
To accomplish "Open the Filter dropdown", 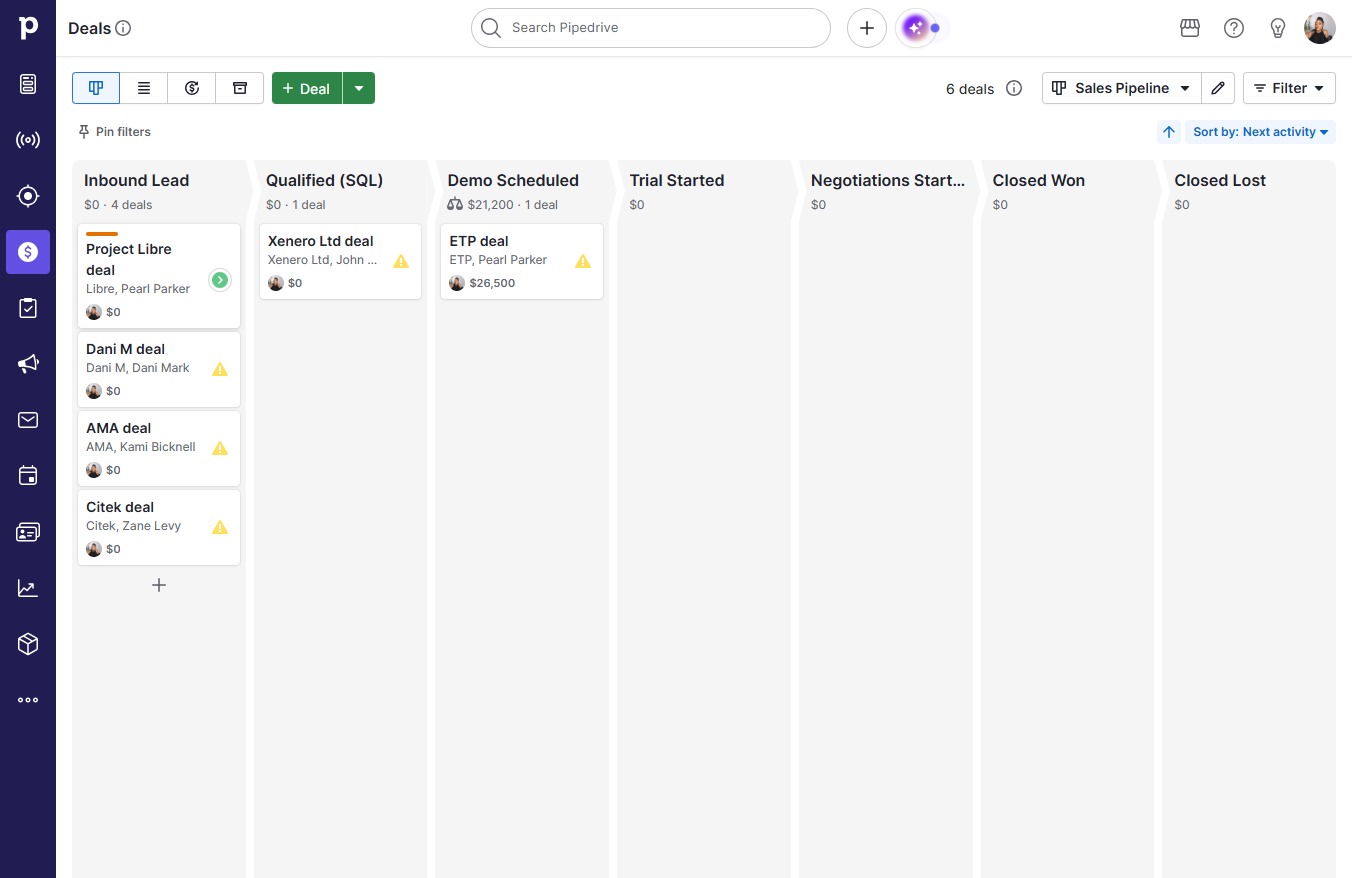I will (x=1289, y=88).
